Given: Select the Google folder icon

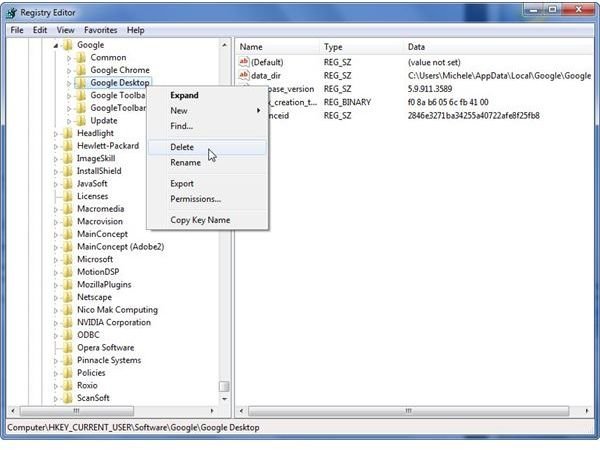Looking at the screenshot, I should pos(68,45).
